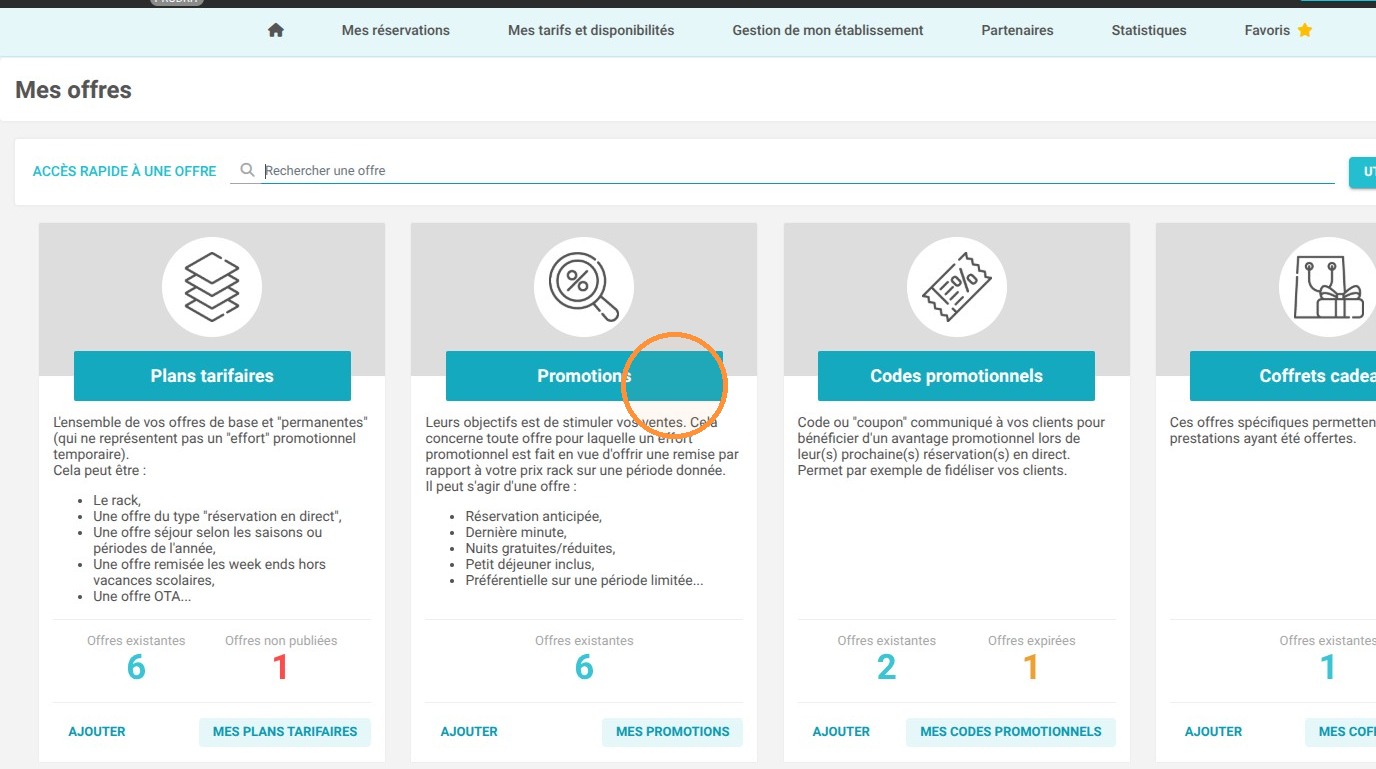Click the coupon ticket Codes promotionnels icon
1376x769 pixels.
pos(956,286)
